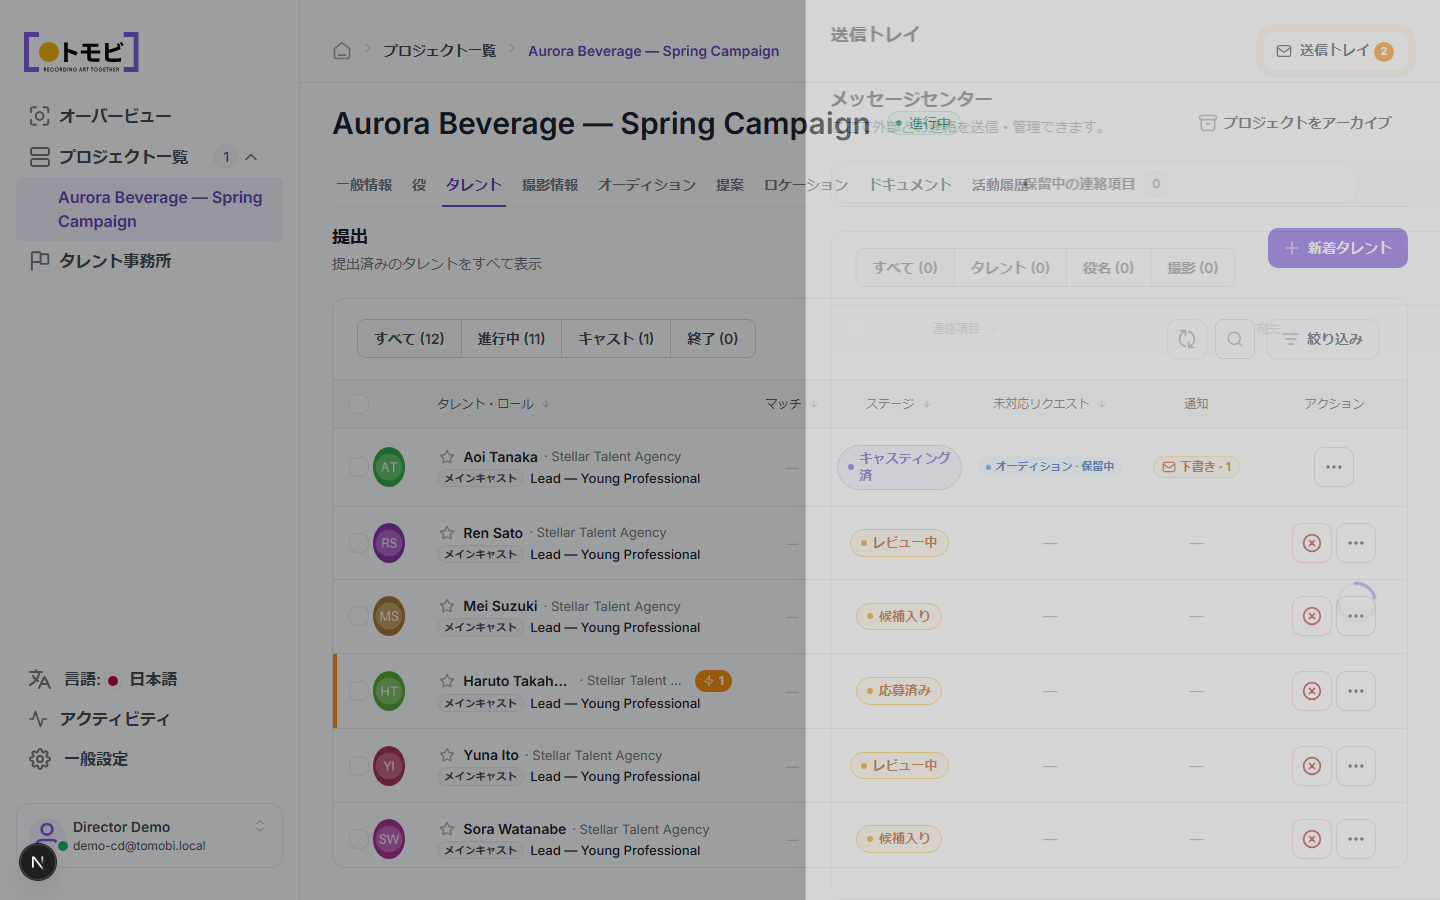This screenshot has height=900, width=1440.
Task: Switch to ドキュメント tab
Action: [909, 185]
